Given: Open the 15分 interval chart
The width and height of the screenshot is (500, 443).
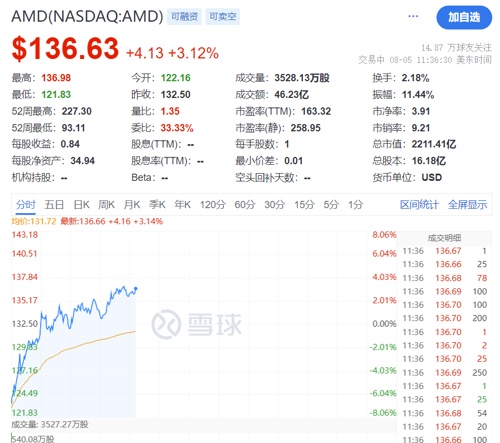Looking at the screenshot, I should (304, 204).
